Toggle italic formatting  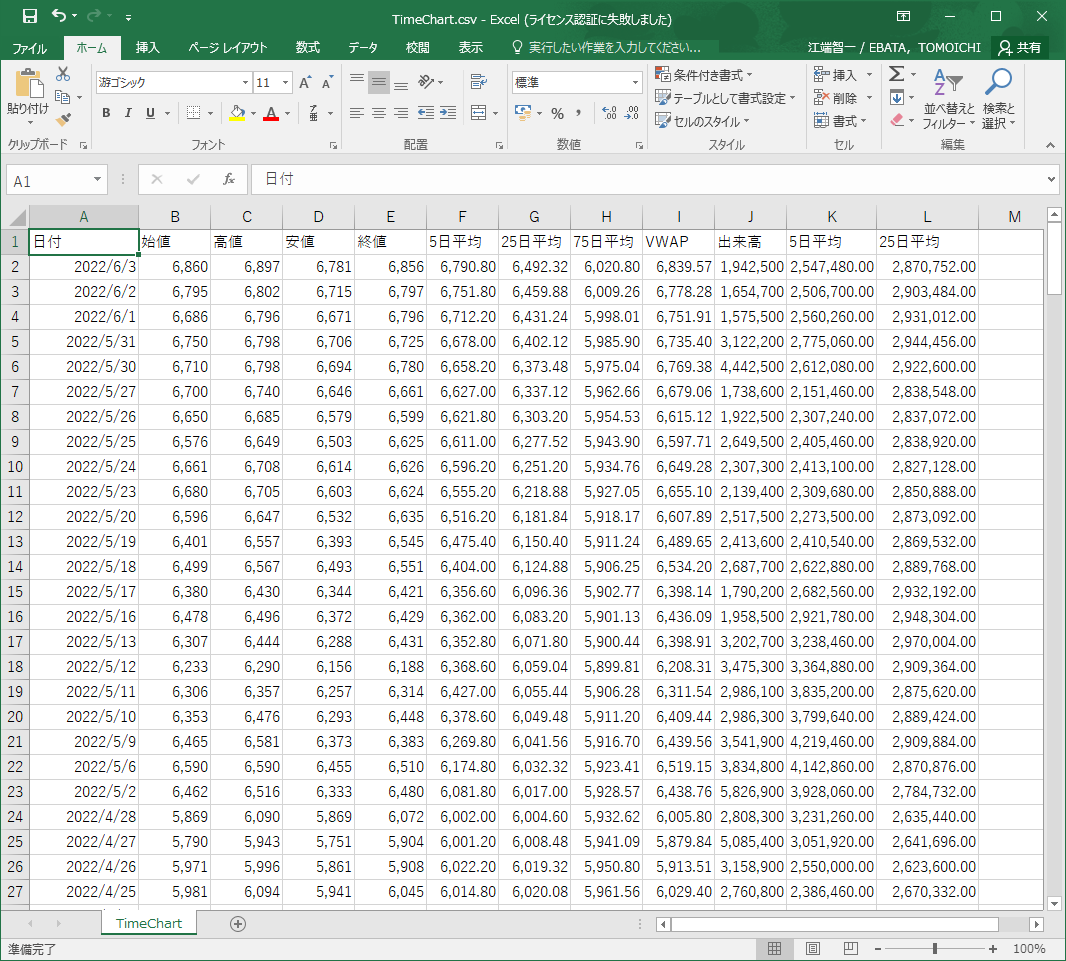click(129, 113)
